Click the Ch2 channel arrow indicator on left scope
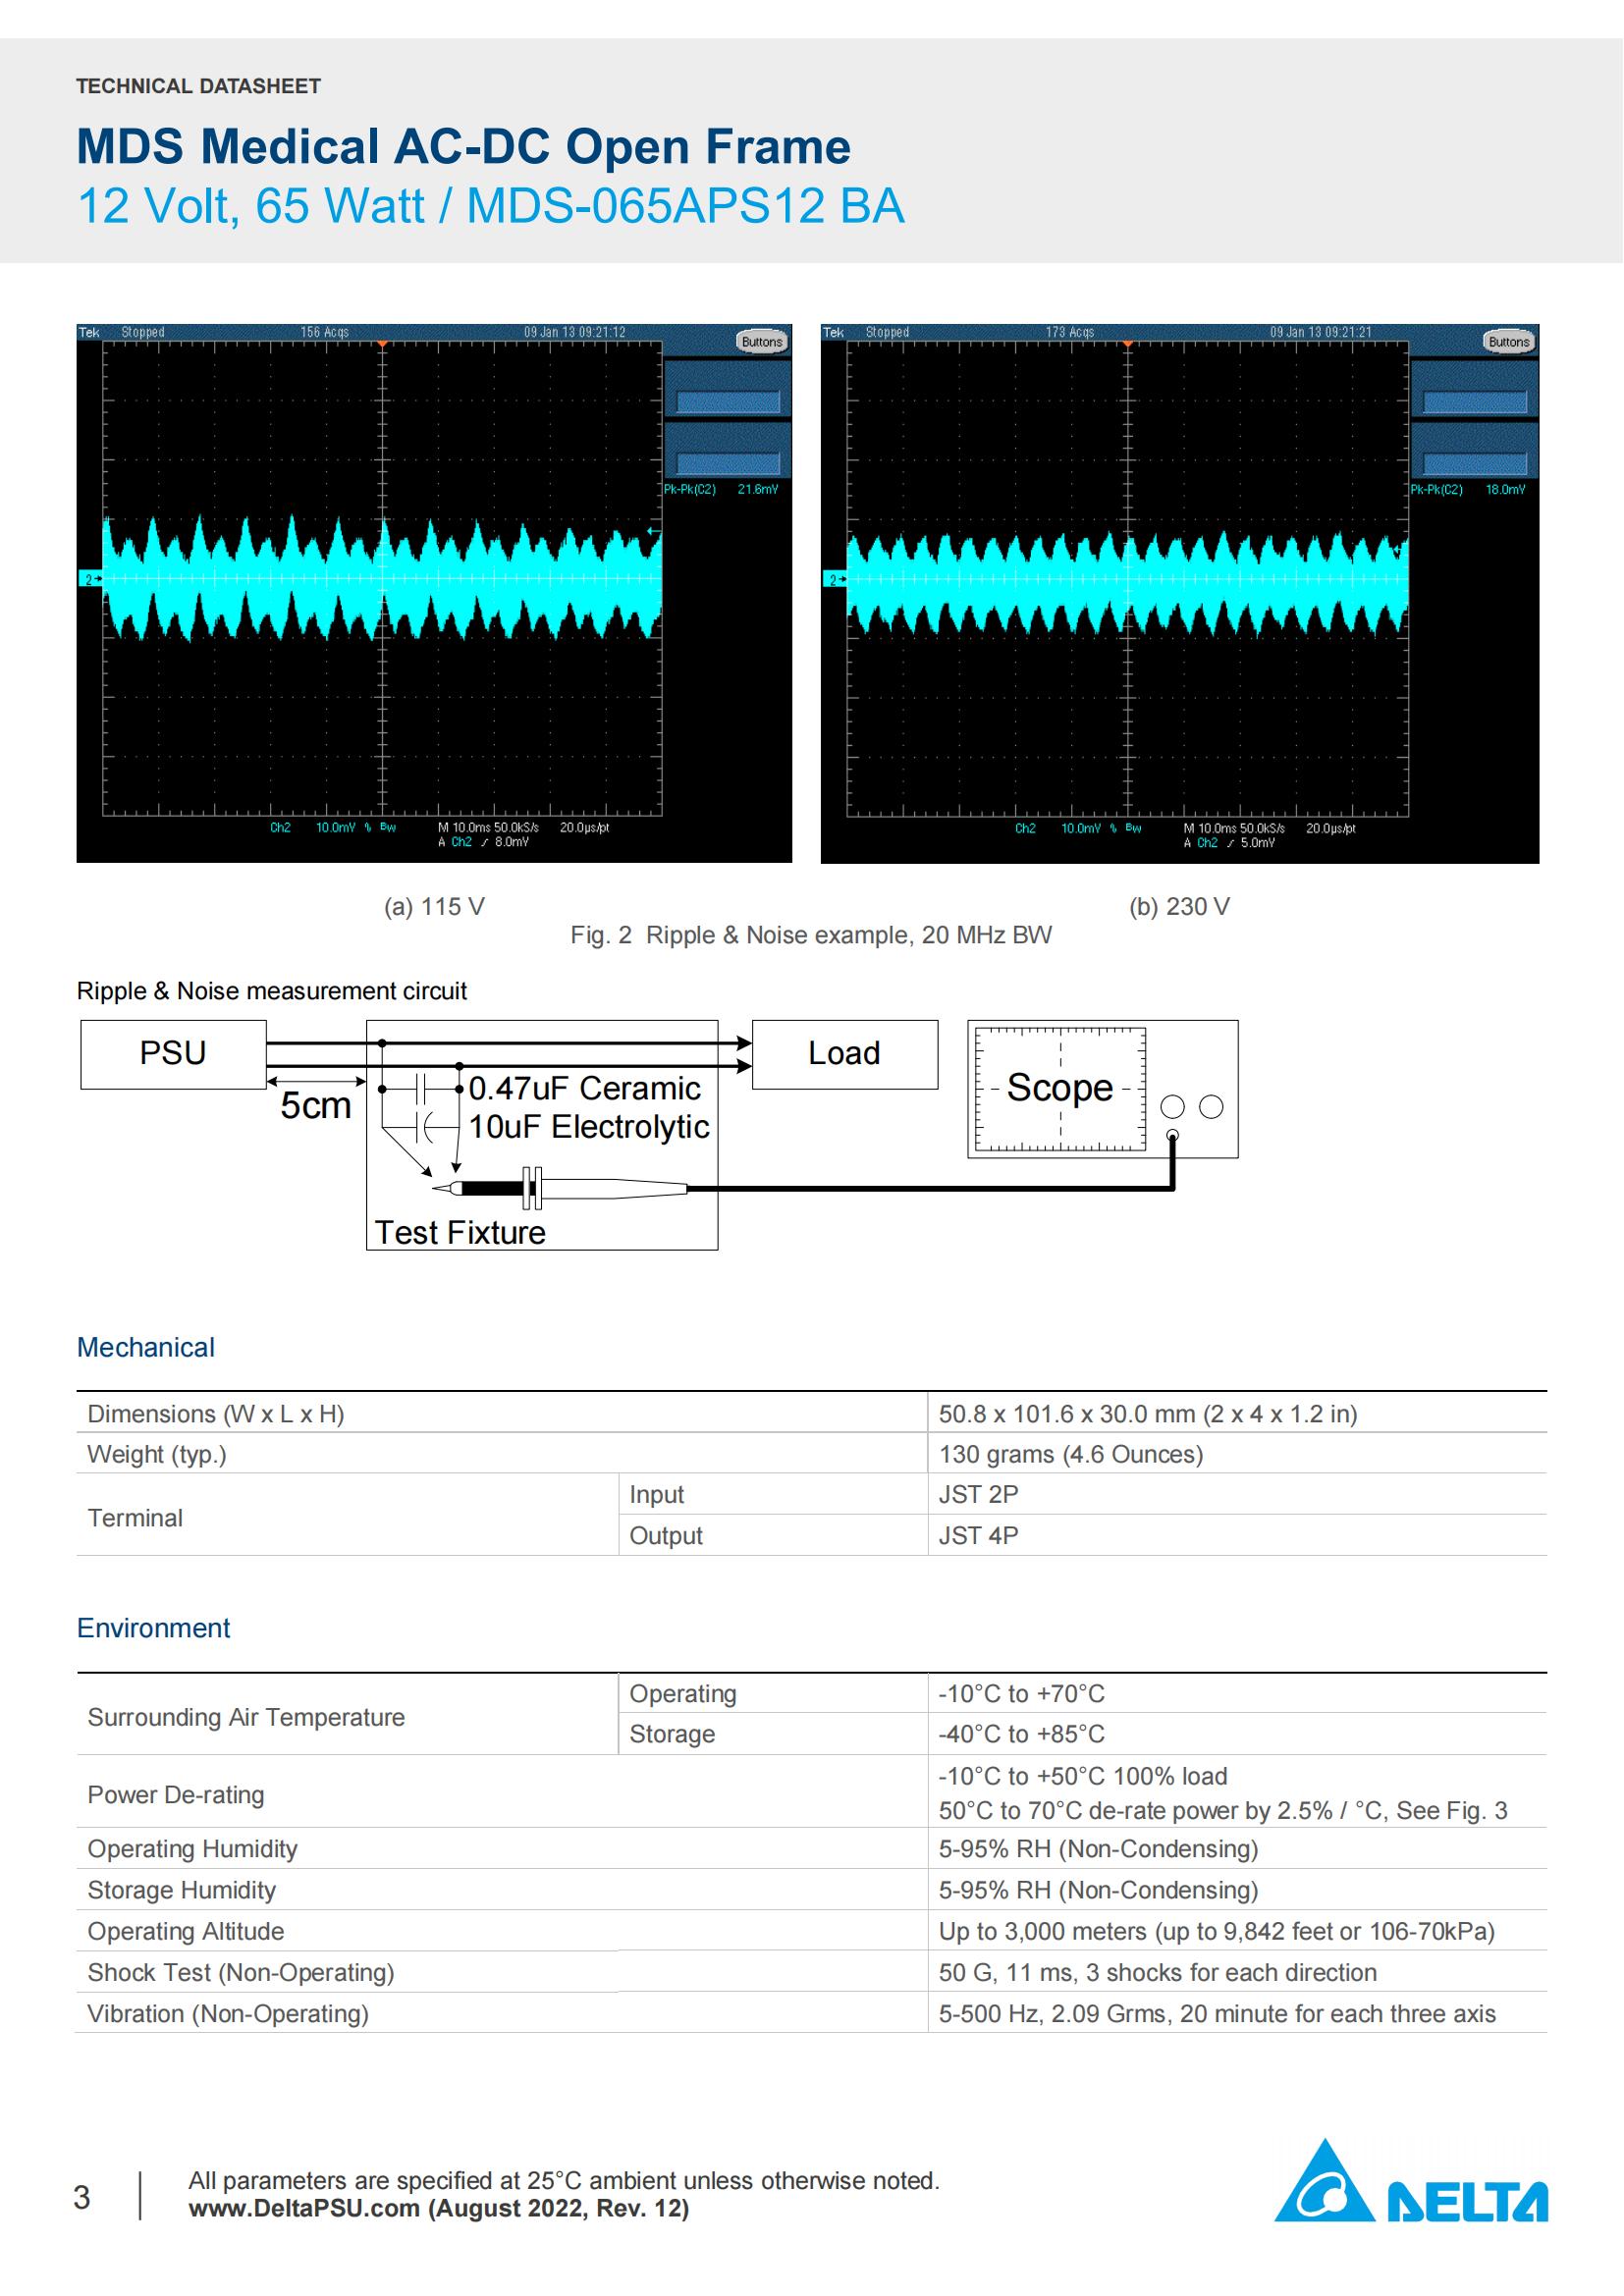1624x2296 pixels. click(x=90, y=578)
